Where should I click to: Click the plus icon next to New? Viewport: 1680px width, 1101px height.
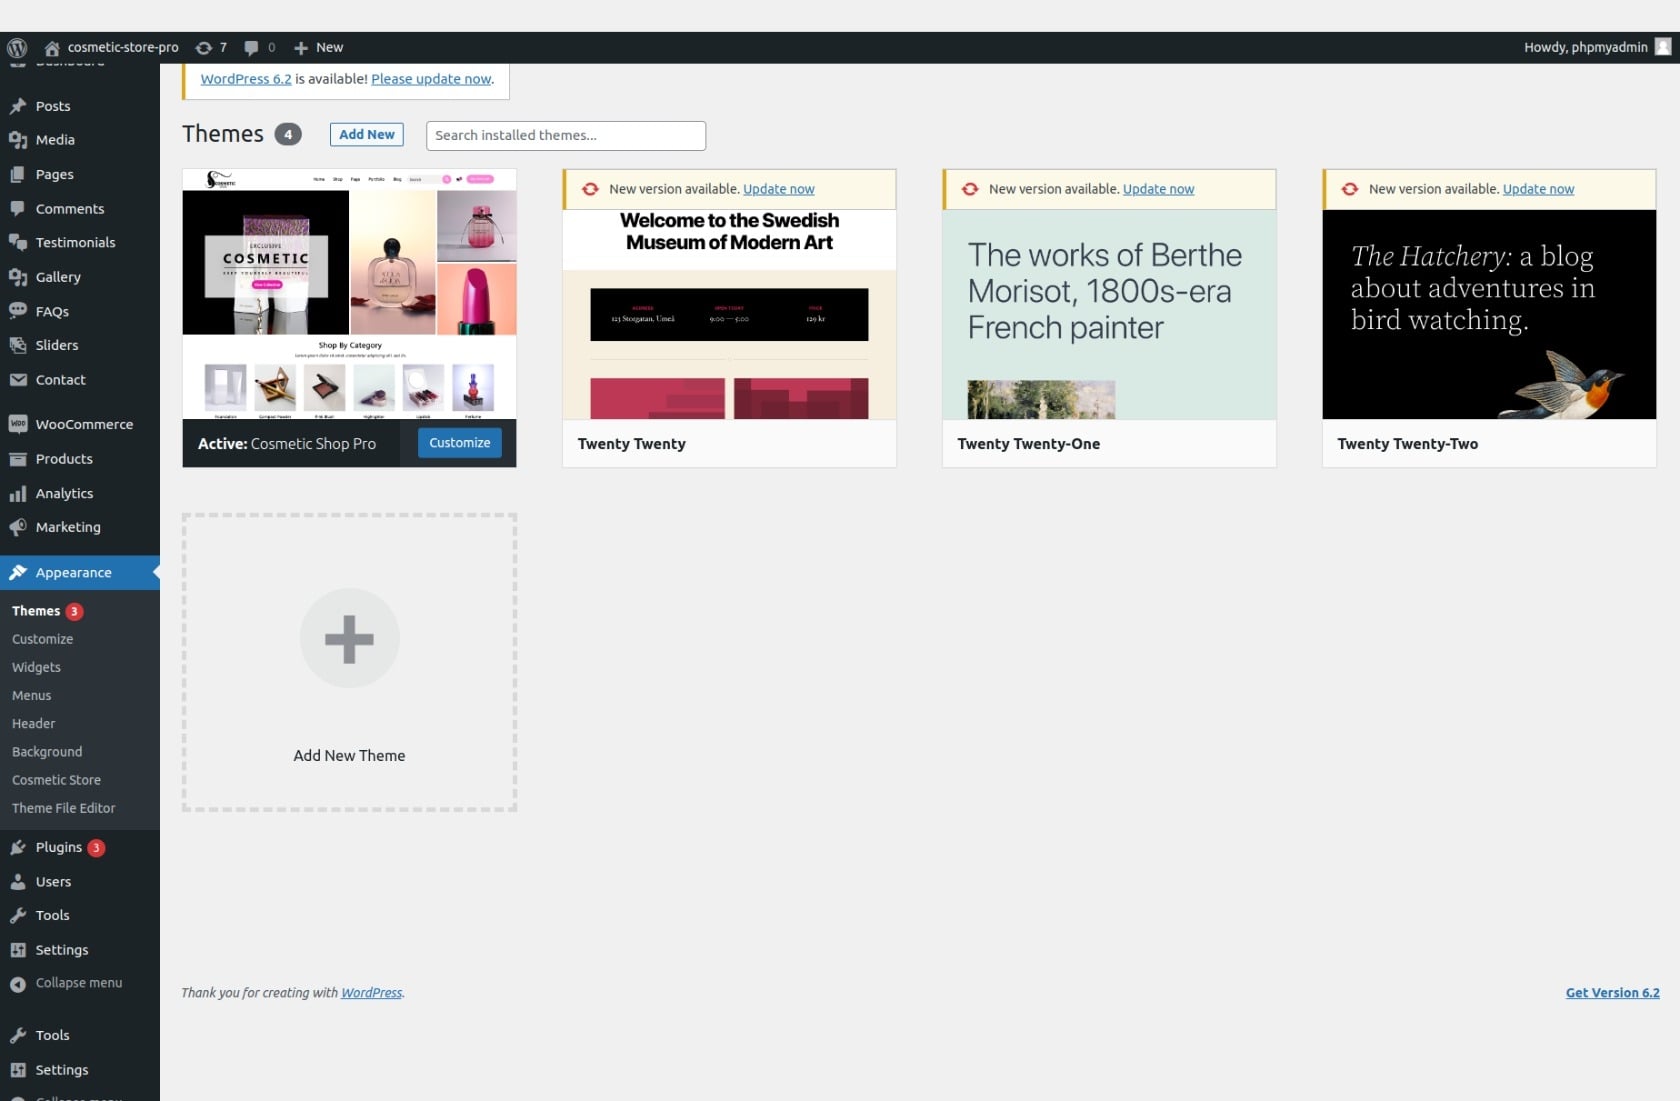[x=301, y=47]
